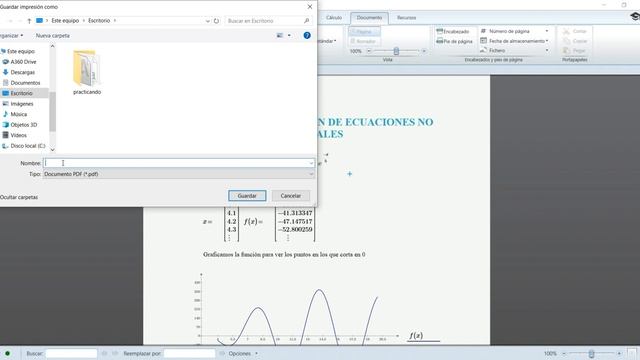Open the Tipo file type dropdown
Screen dimensions: 640x360
tap(179, 174)
